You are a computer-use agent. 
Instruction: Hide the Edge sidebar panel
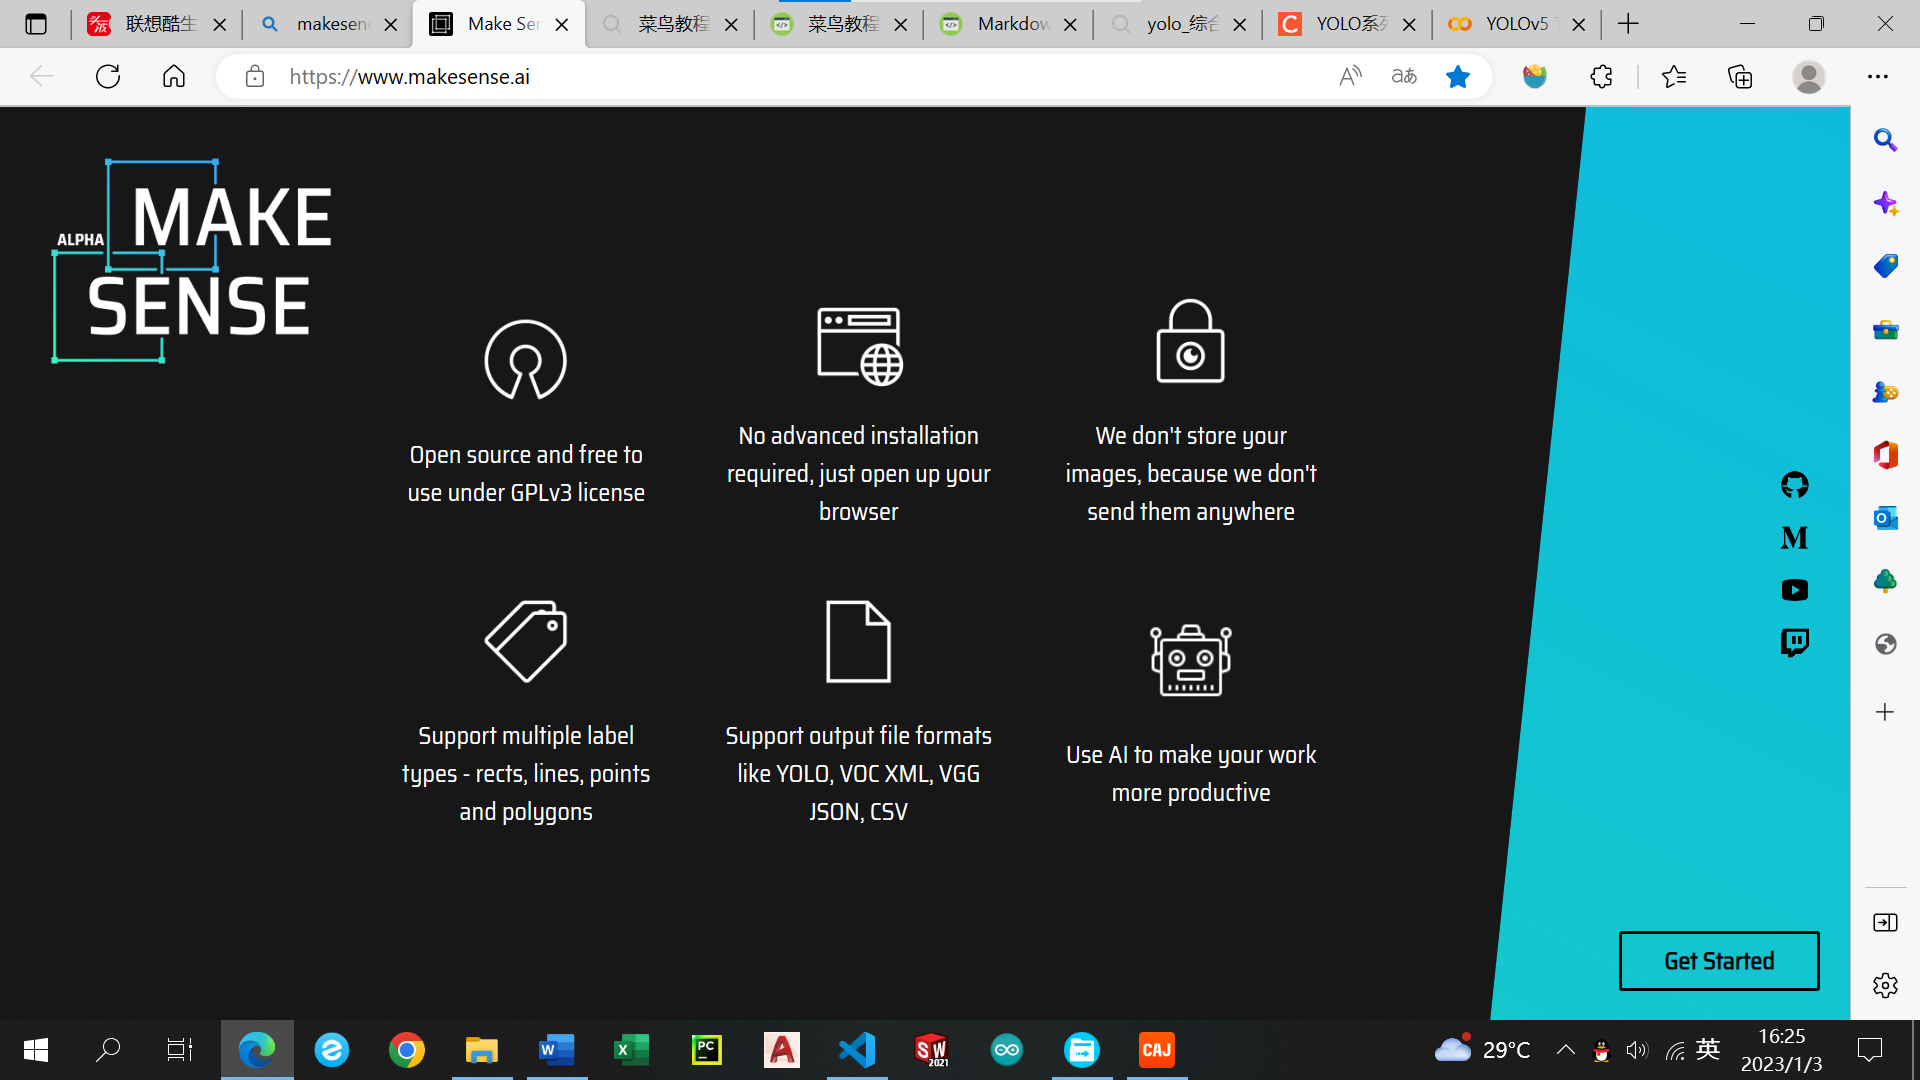(x=1885, y=922)
